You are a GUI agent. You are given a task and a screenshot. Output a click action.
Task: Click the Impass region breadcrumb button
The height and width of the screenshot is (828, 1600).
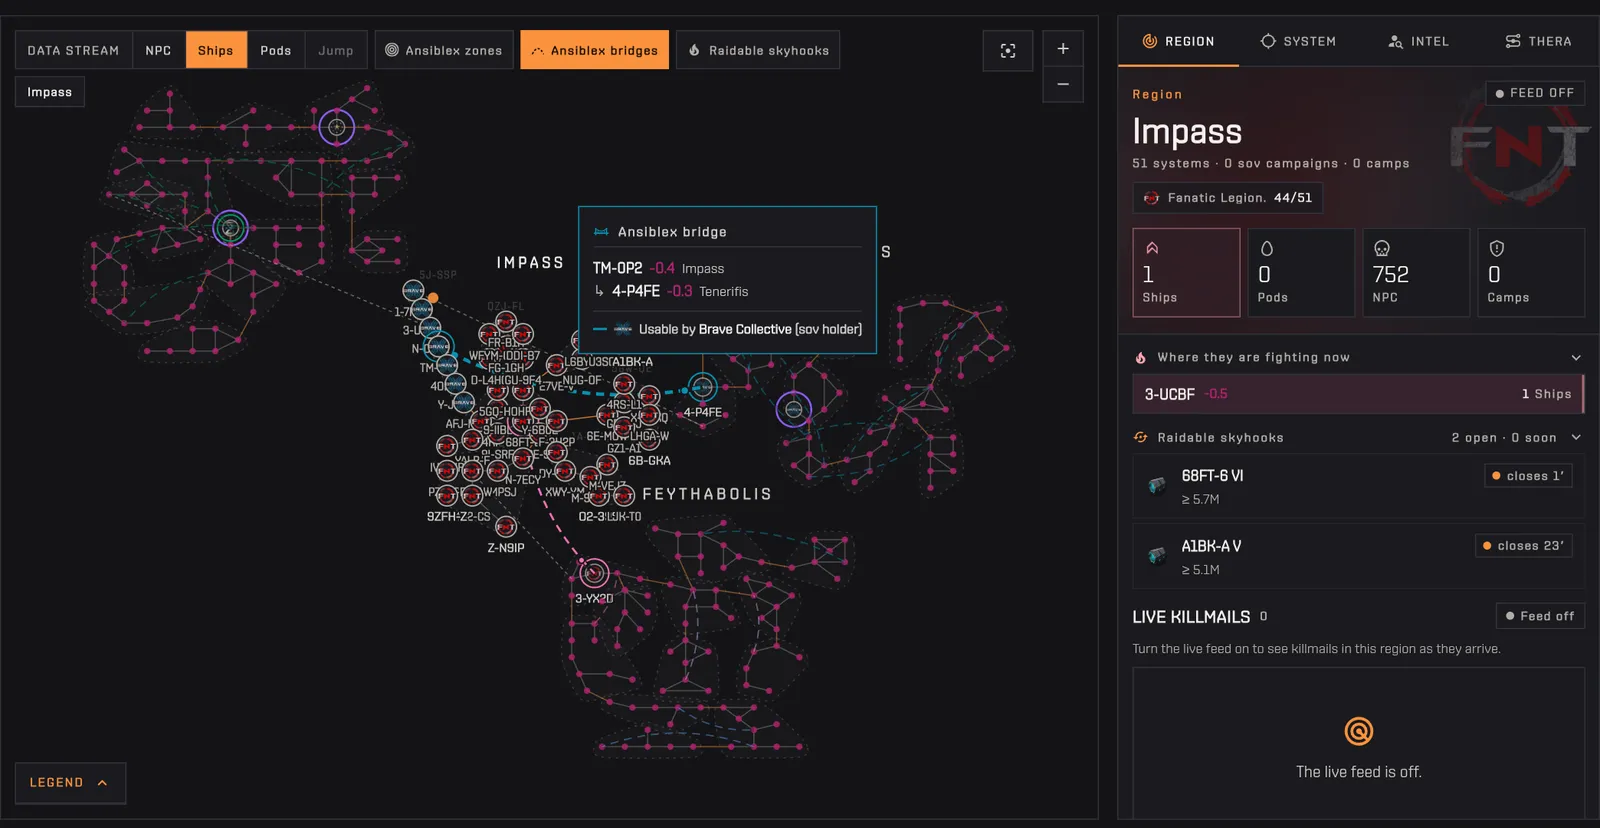click(x=50, y=92)
